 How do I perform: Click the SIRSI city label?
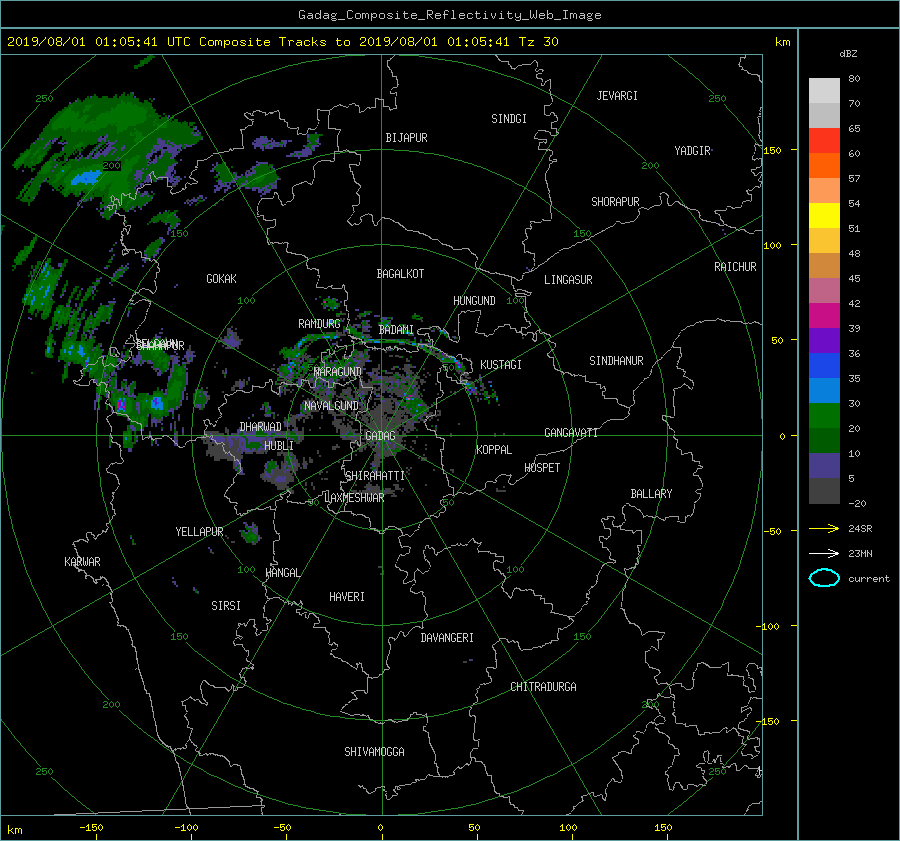(x=226, y=606)
